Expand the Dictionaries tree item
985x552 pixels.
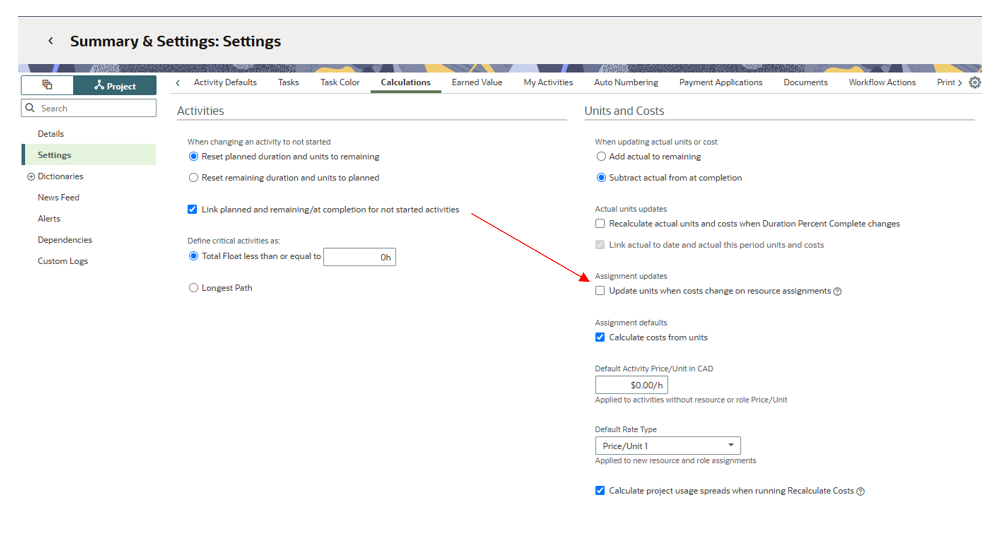(31, 177)
